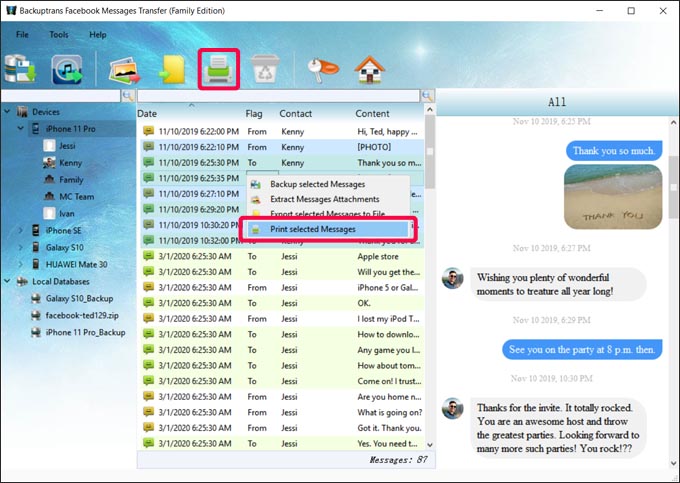The height and width of the screenshot is (483, 680).
Task: Click the device tree search input field
Action: 61,96
